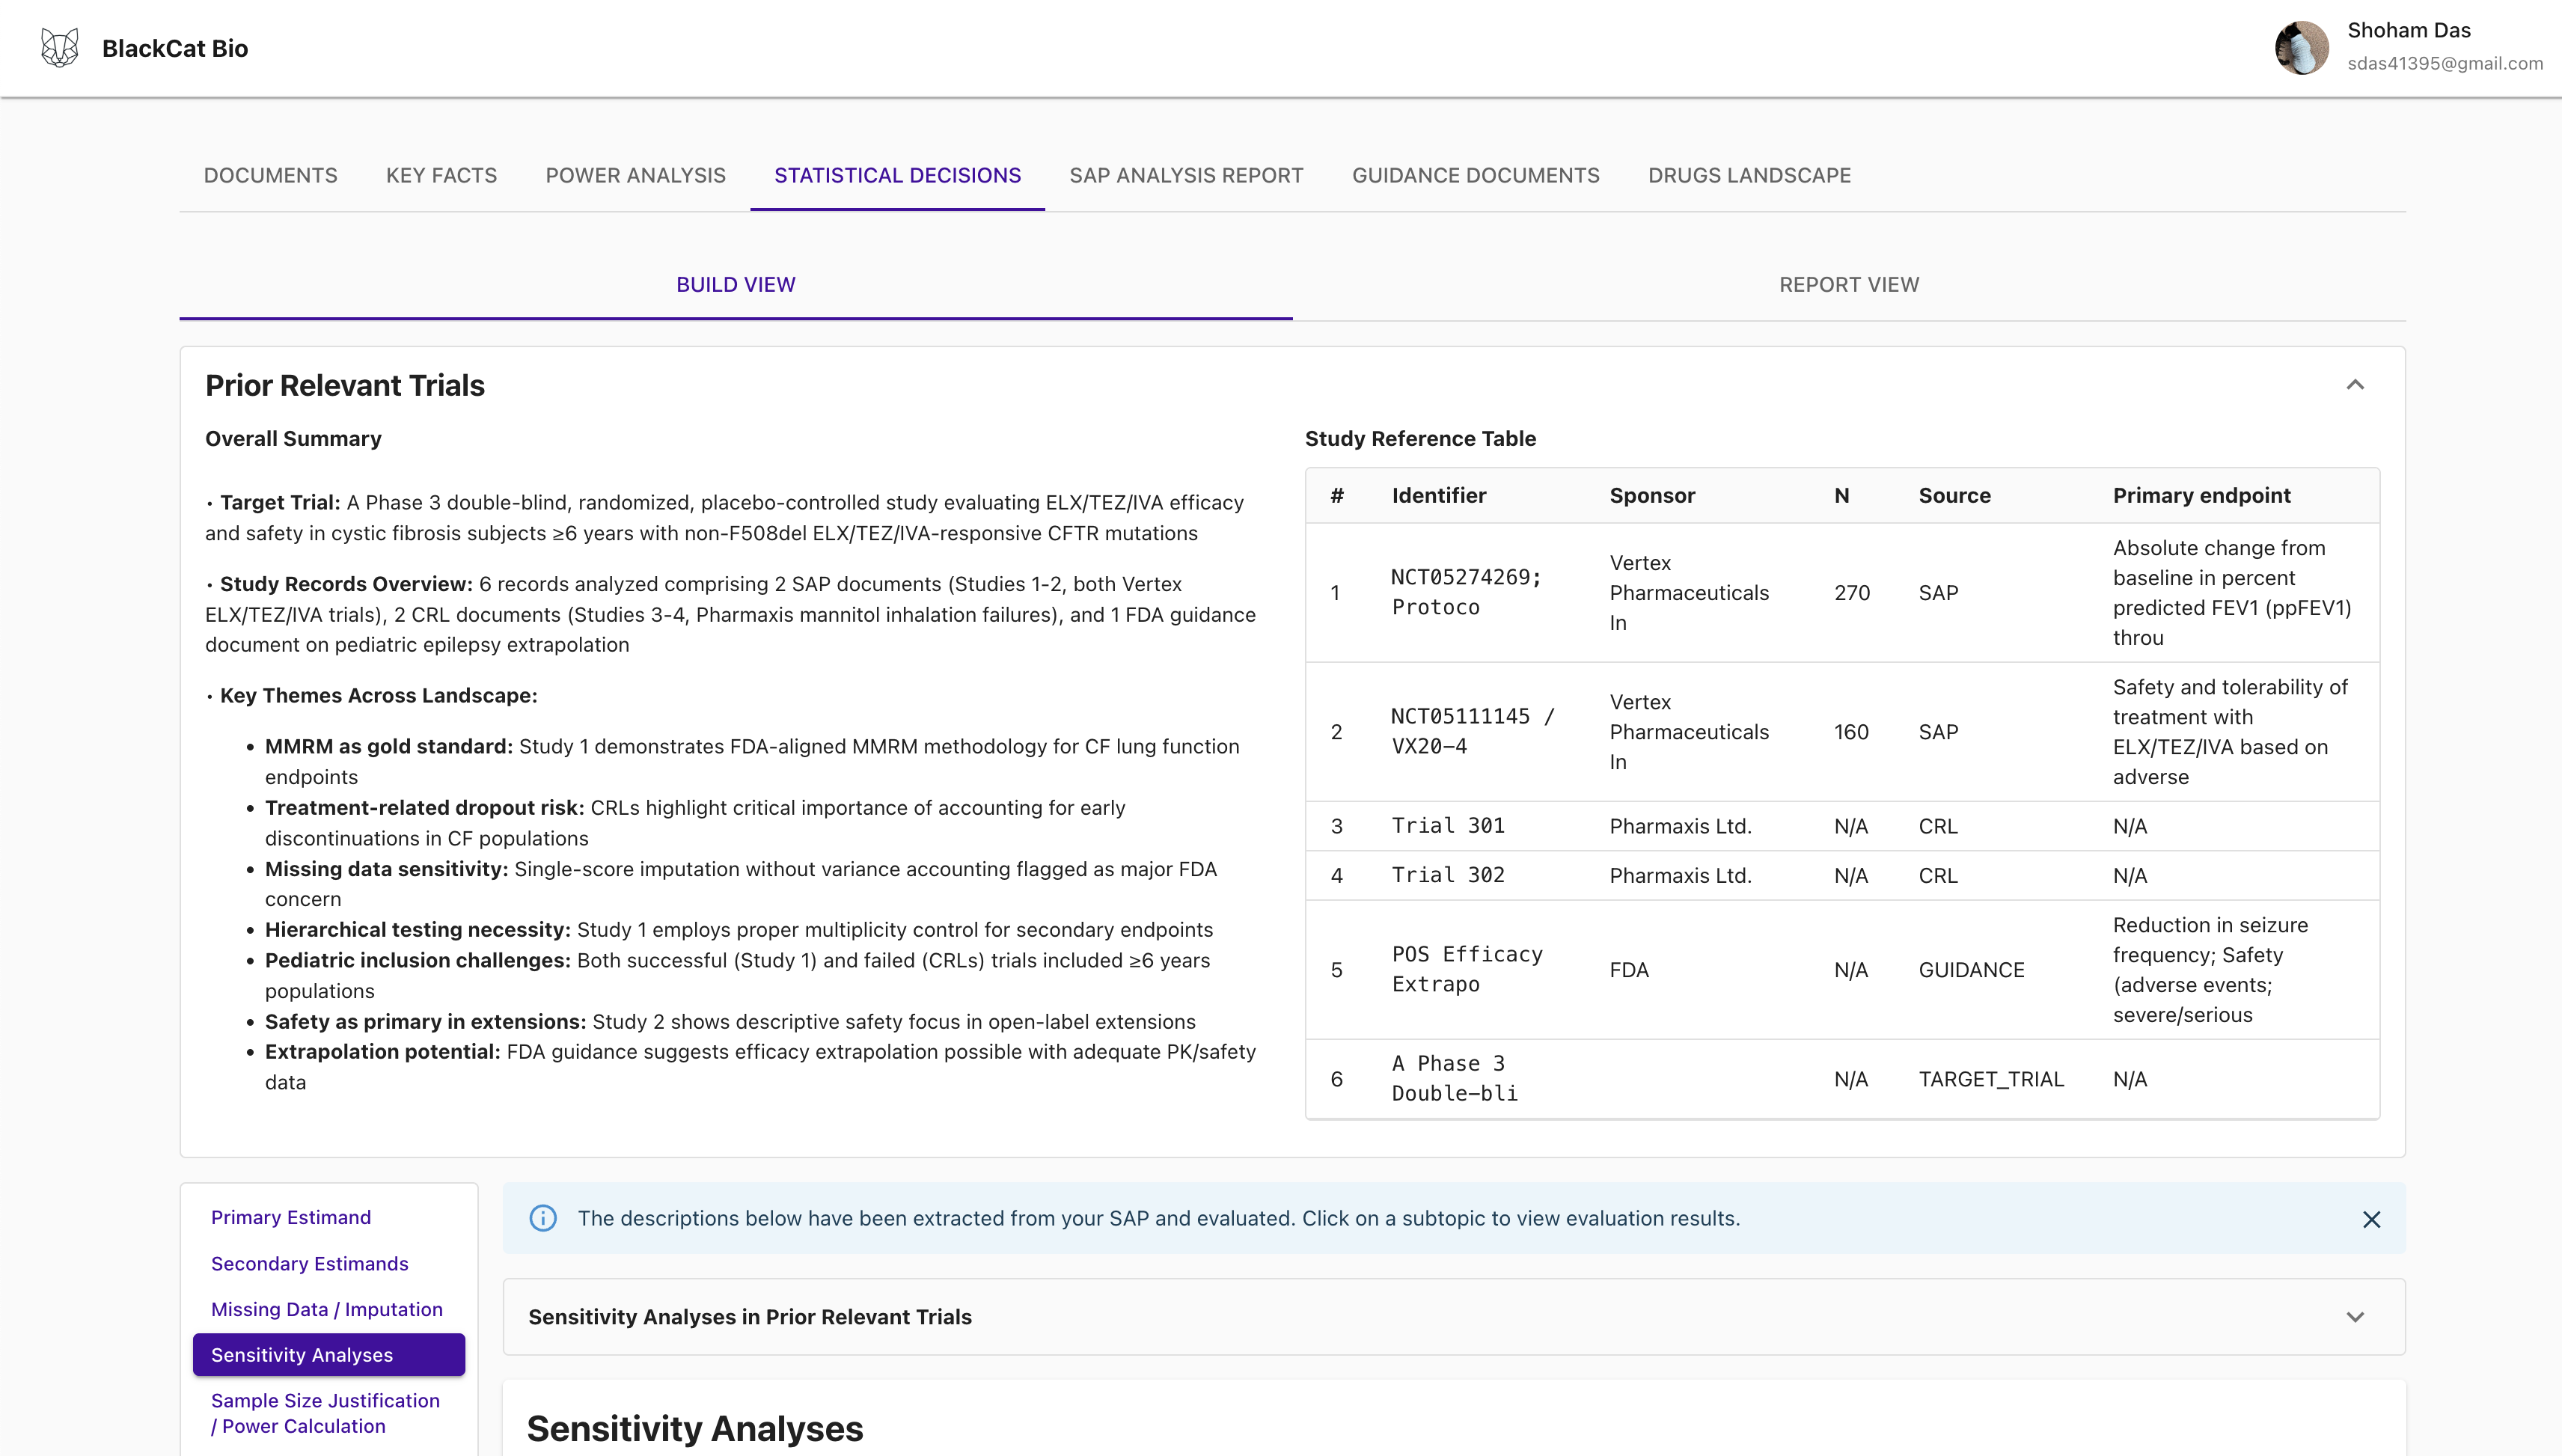Image resolution: width=2562 pixels, height=1456 pixels.
Task: Click the Sponsor column header
Action: click(x=1652, y=495)
